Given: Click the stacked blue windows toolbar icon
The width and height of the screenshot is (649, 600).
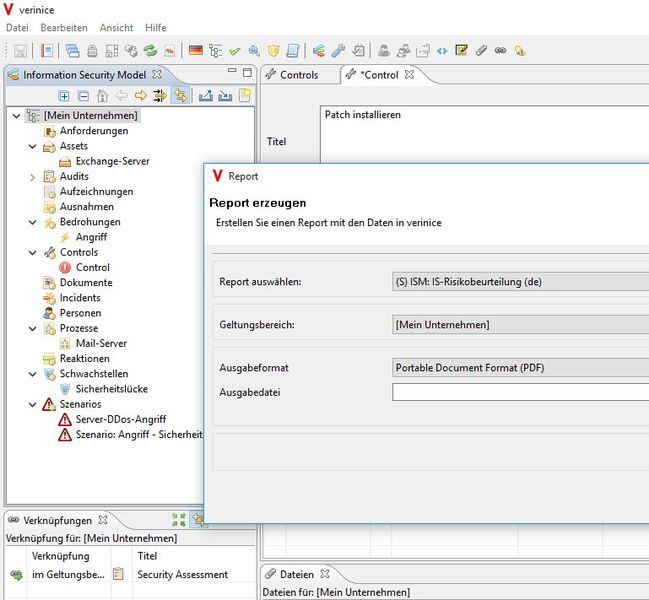Looking at the screenshot, I should tap(72, 51).
